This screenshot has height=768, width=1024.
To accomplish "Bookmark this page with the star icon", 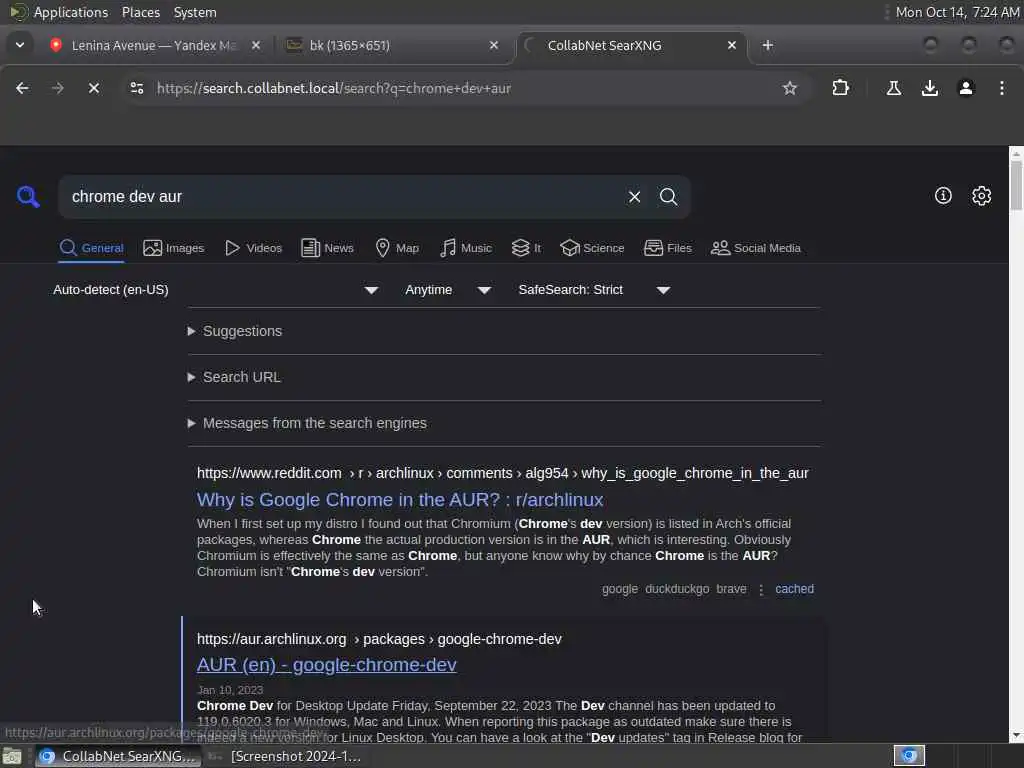I will coord(790,88).
